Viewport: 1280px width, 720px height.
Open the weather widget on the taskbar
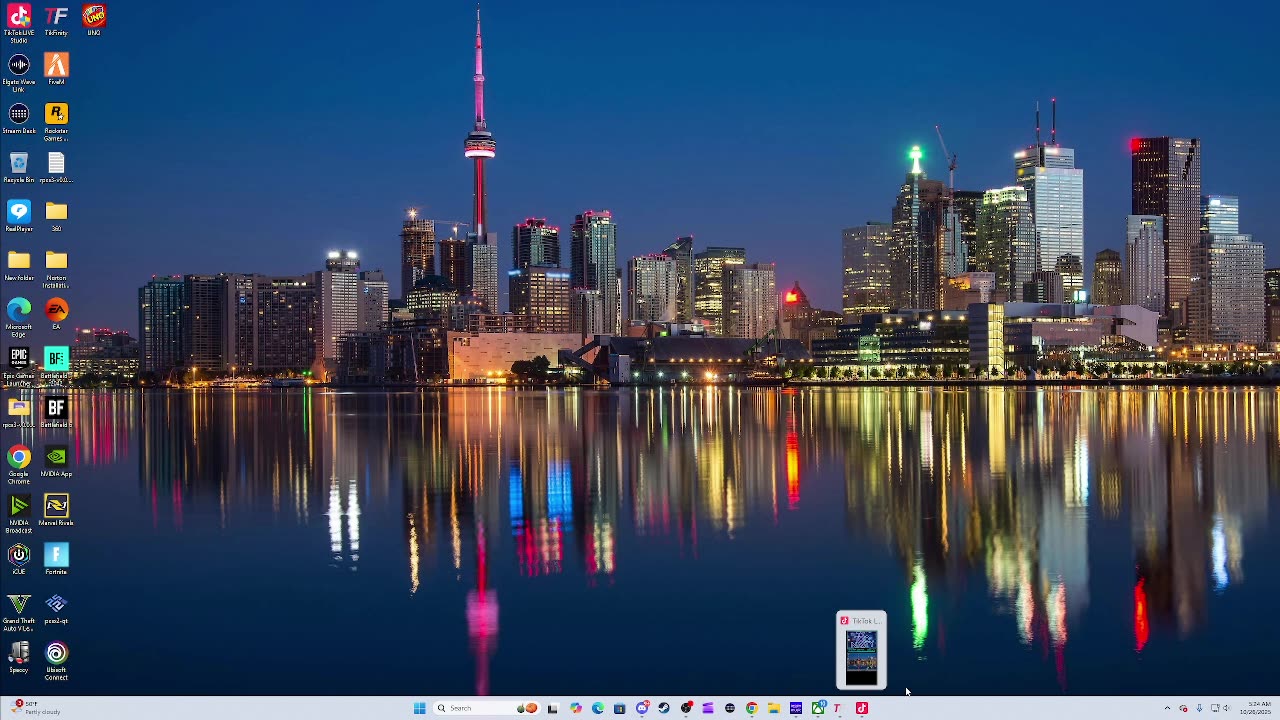[36, 708]
